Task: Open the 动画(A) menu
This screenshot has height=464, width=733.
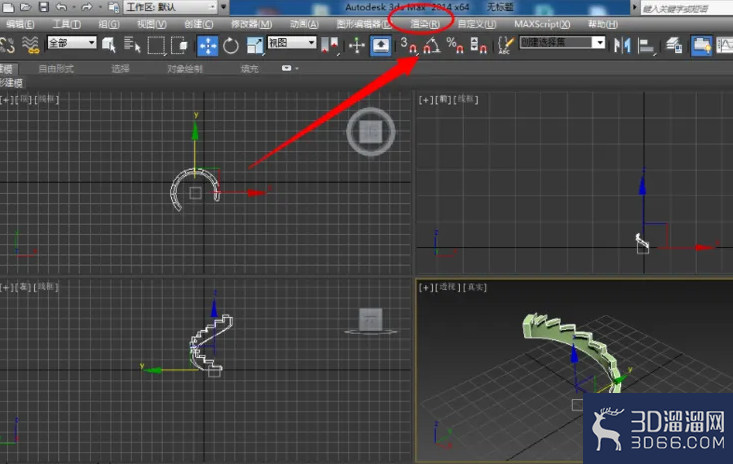Action: (304, 24)
